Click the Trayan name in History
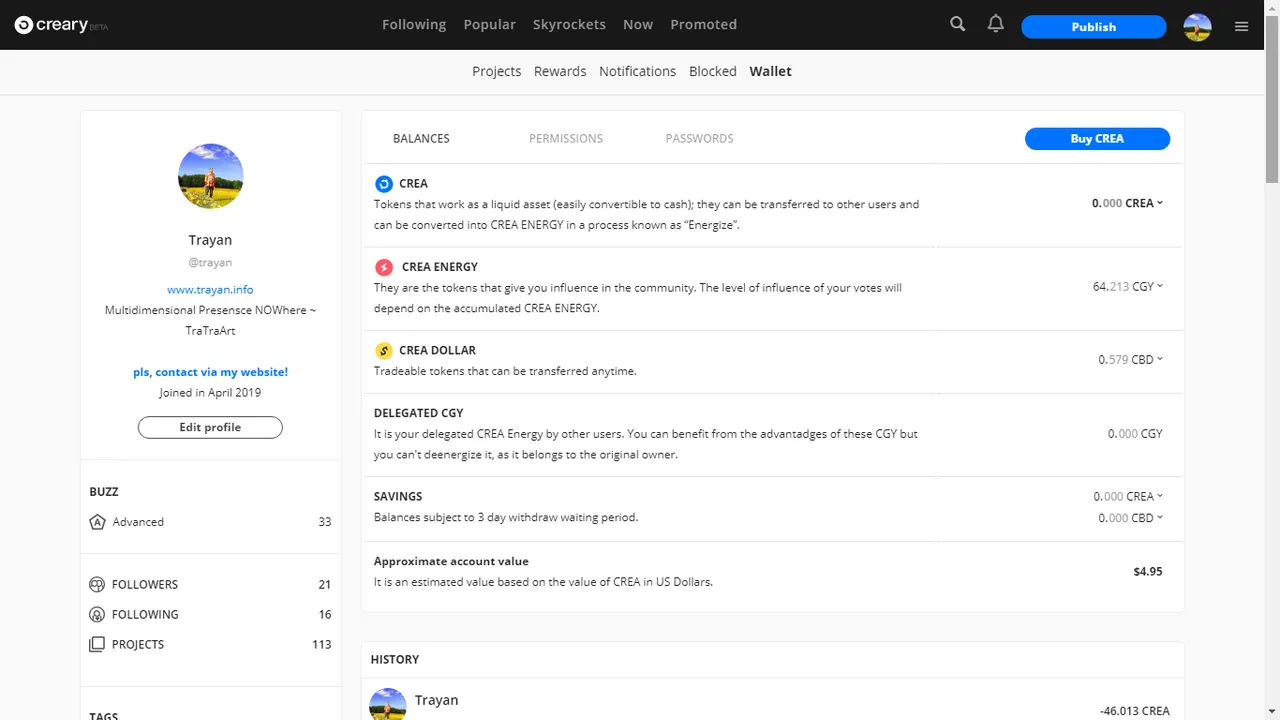Image resolution: width=1280 pixels, height=720 pixels. (437, 700)
